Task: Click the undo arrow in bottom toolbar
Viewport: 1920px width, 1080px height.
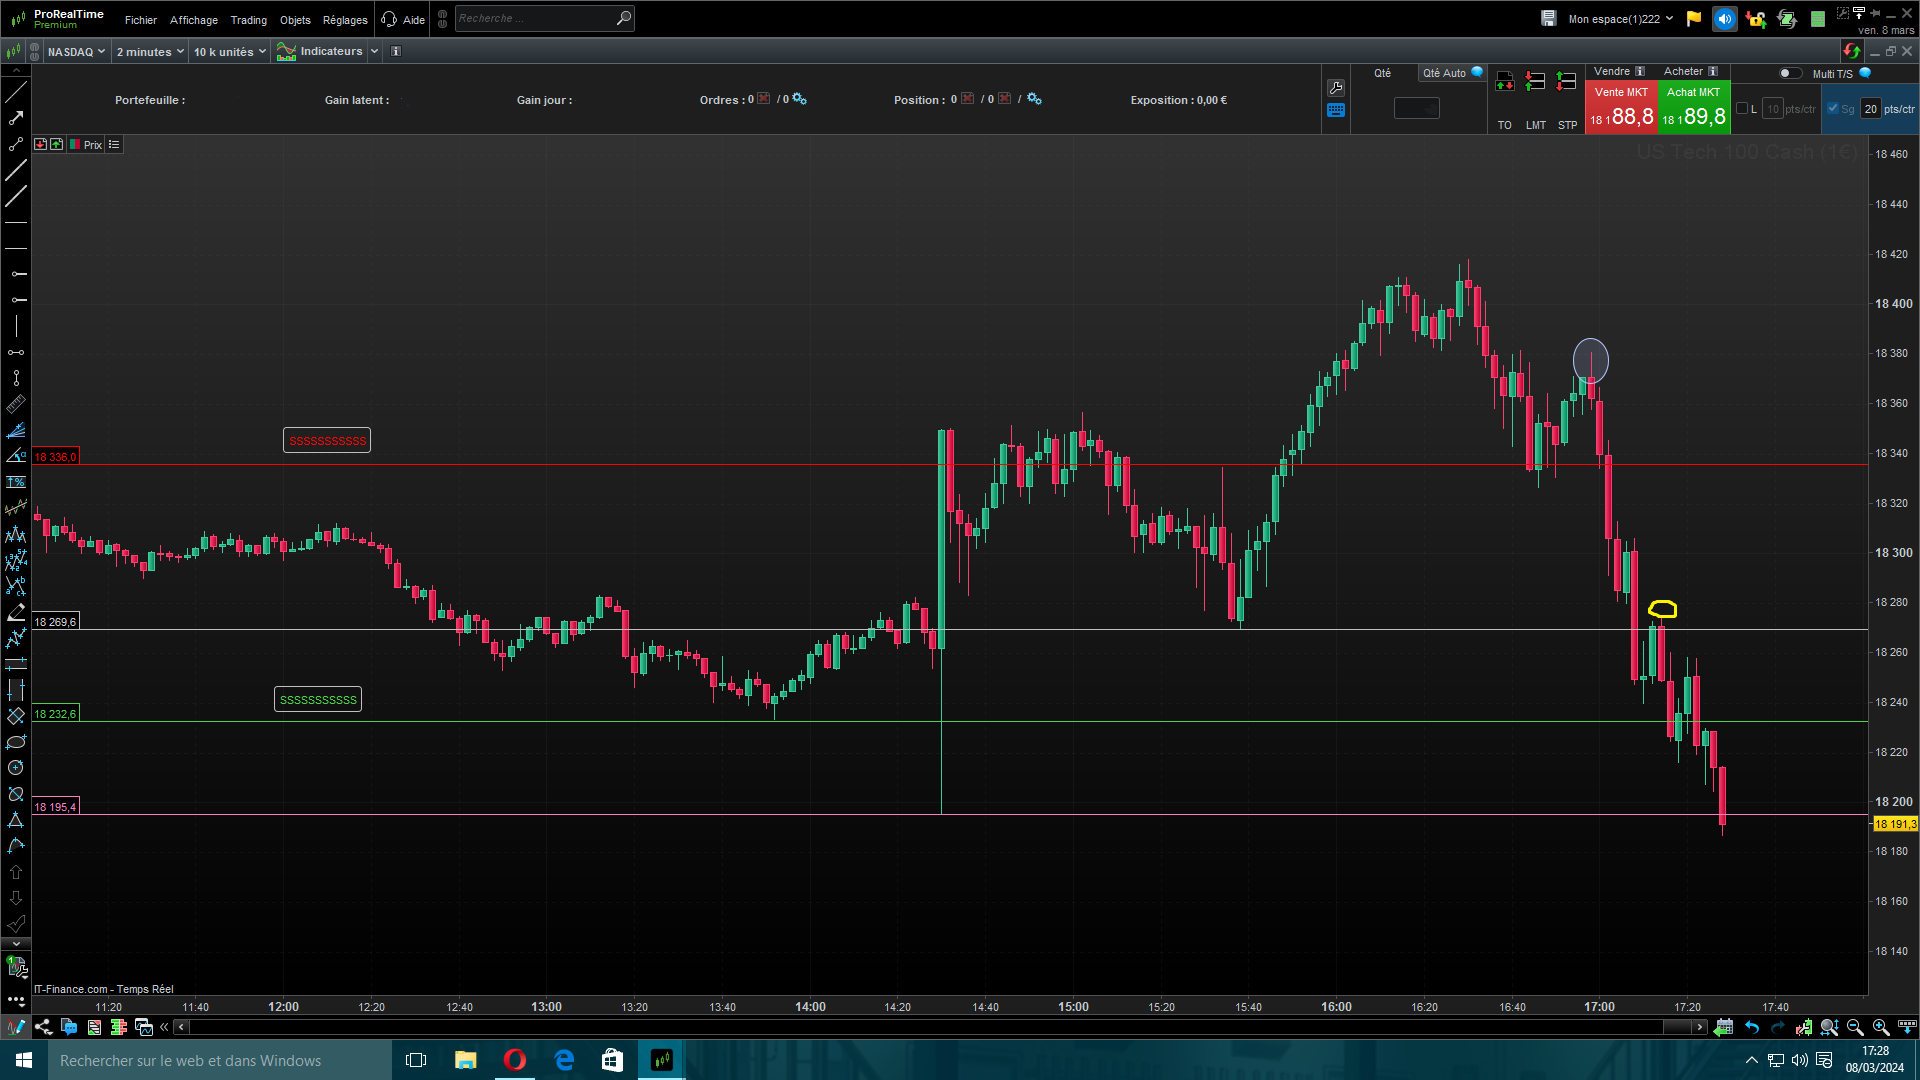Action: (1752, 1027)
